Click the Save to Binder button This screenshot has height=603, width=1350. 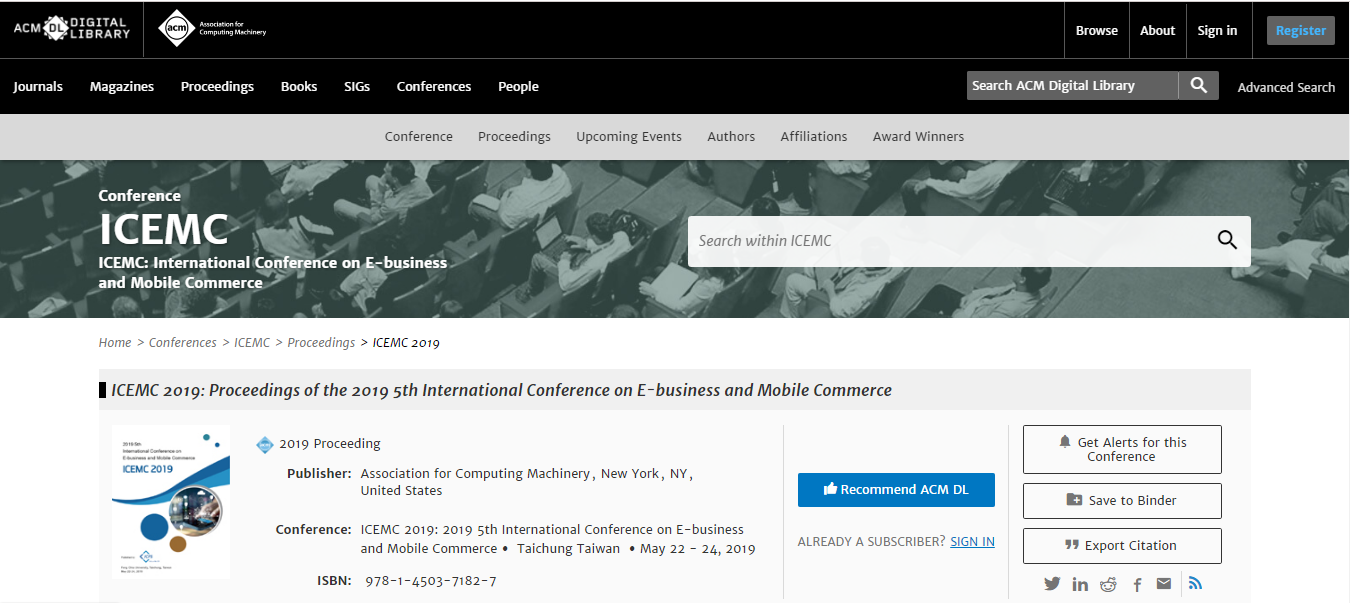pos(1122,500)
